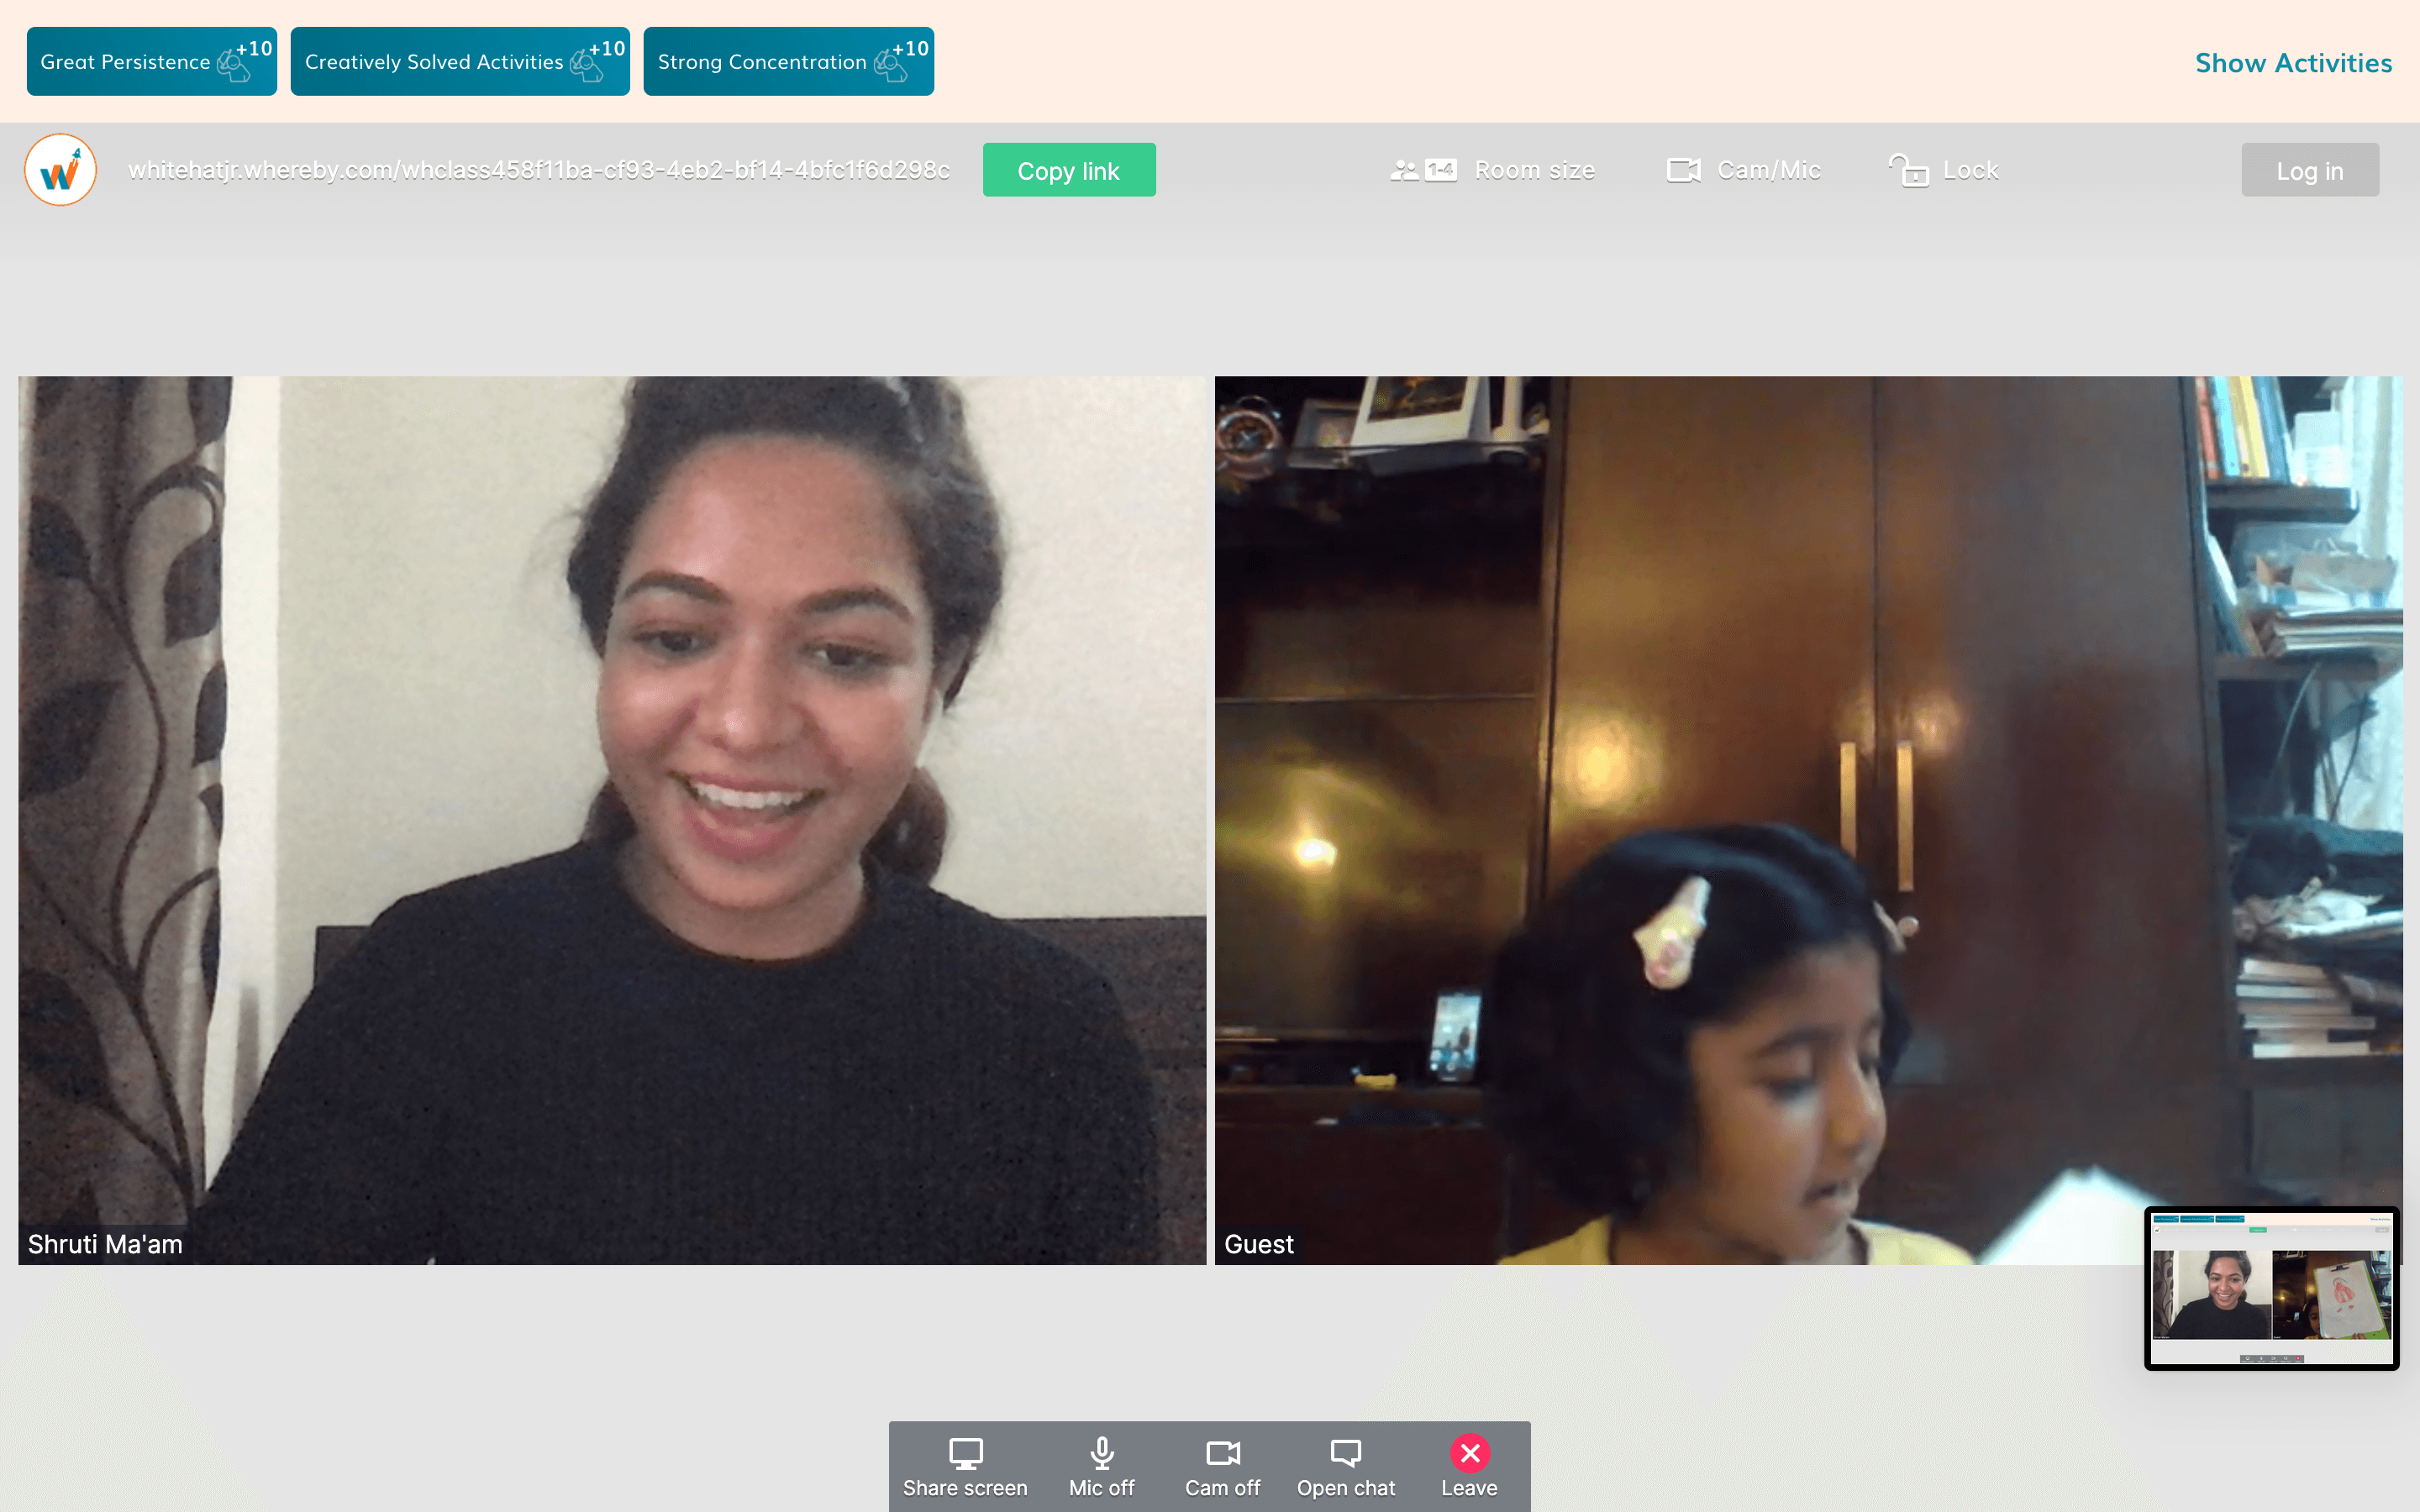Turn the camera off via label
2420x1512 pixels.
pyautogui.click(x=1222, y=1488)
